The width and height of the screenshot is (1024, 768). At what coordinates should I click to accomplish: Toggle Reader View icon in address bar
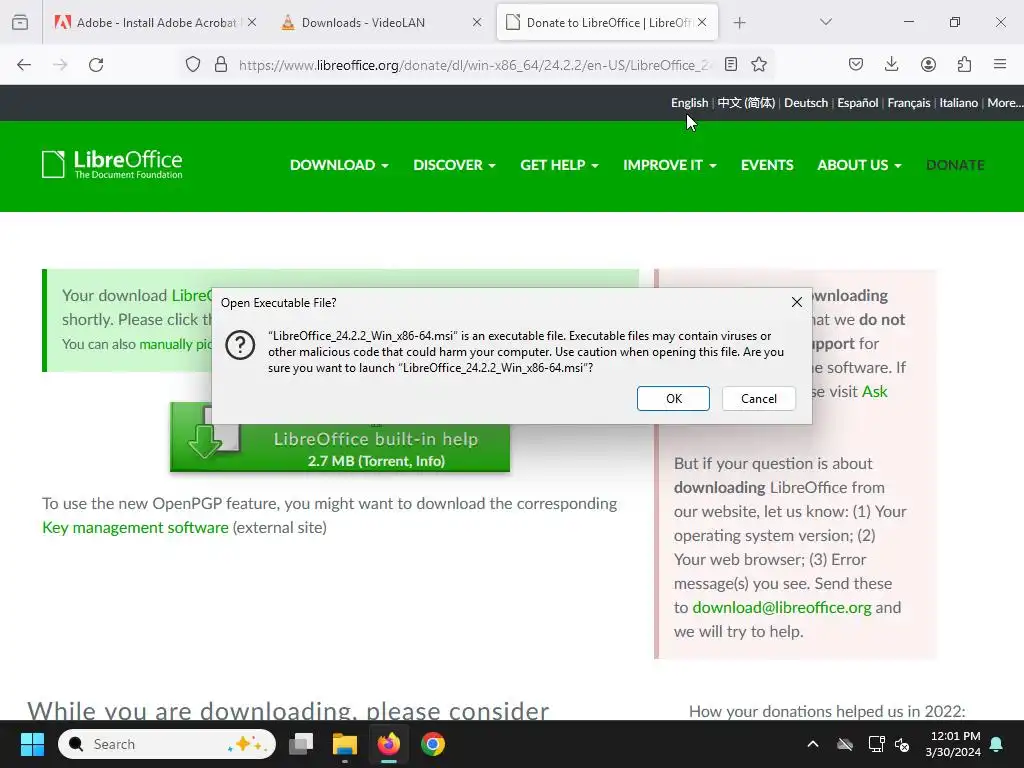pos(731,64)
